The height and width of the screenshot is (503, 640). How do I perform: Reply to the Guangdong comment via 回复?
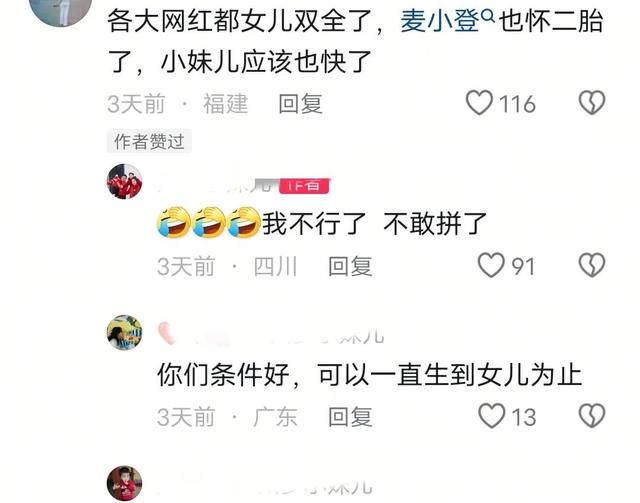click(350, 416)
